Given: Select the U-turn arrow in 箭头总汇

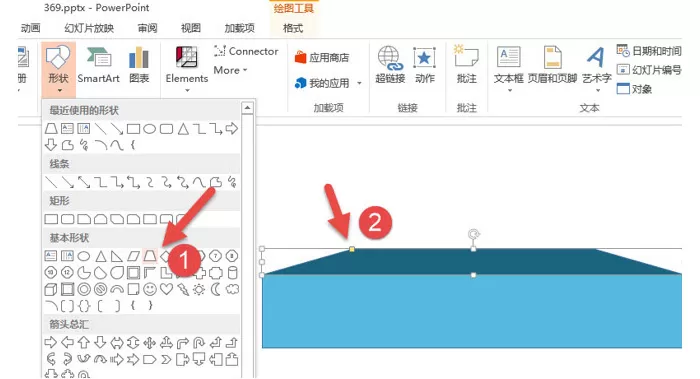Looking at the screenshot, I should point(199,342).
